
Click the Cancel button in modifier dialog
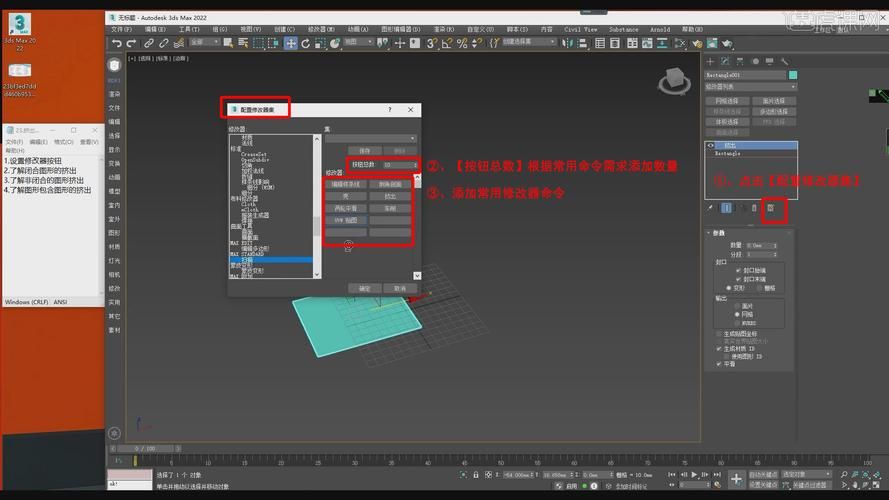(400, 289)
